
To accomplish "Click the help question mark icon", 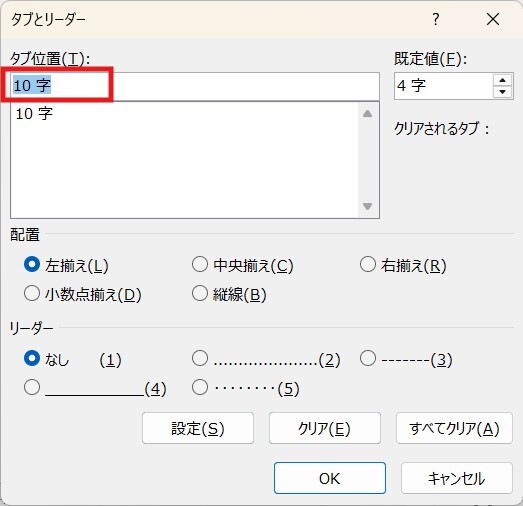I will [436, 19].
